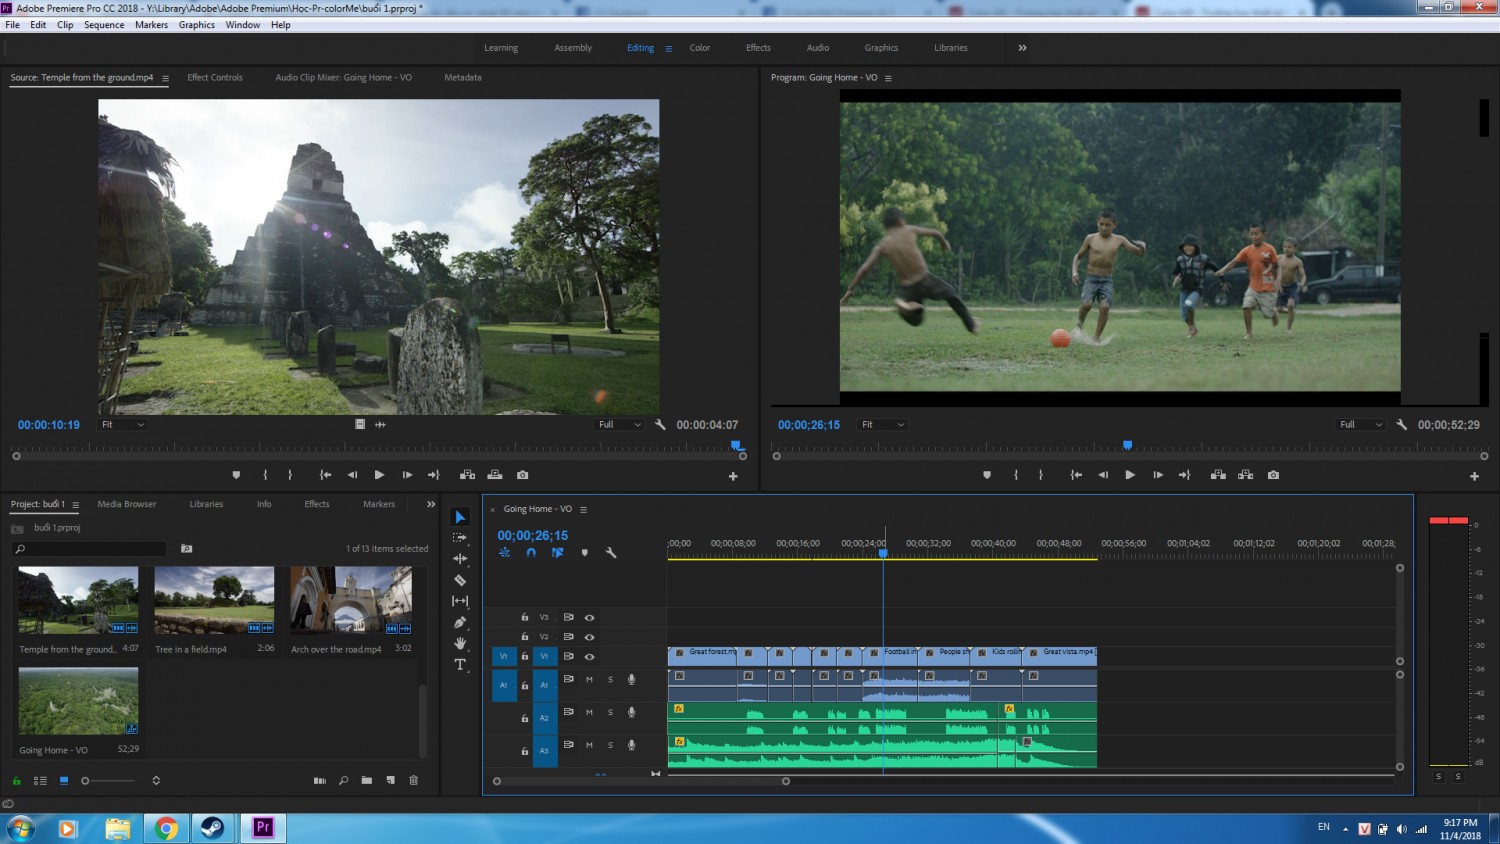Screen dimensions: 1500x844
Task: Click Insert button in Source monitor
Action: click(467, 475)
